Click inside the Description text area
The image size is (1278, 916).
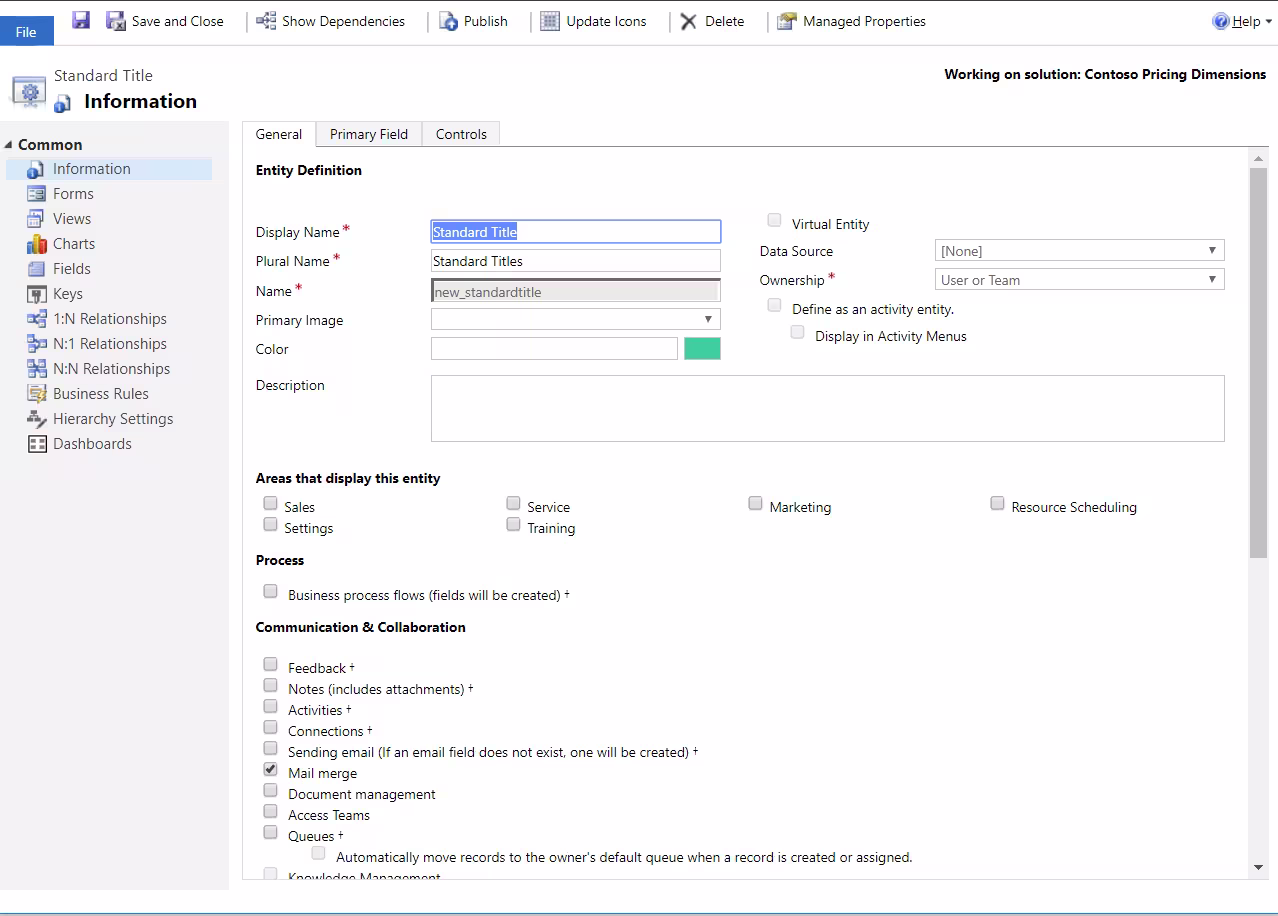click(x=828, y=408)
